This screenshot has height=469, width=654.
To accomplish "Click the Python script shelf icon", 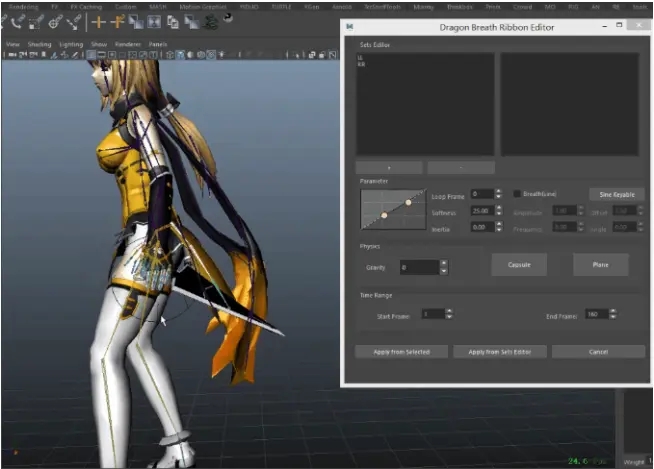I will (x=228, y=18).
